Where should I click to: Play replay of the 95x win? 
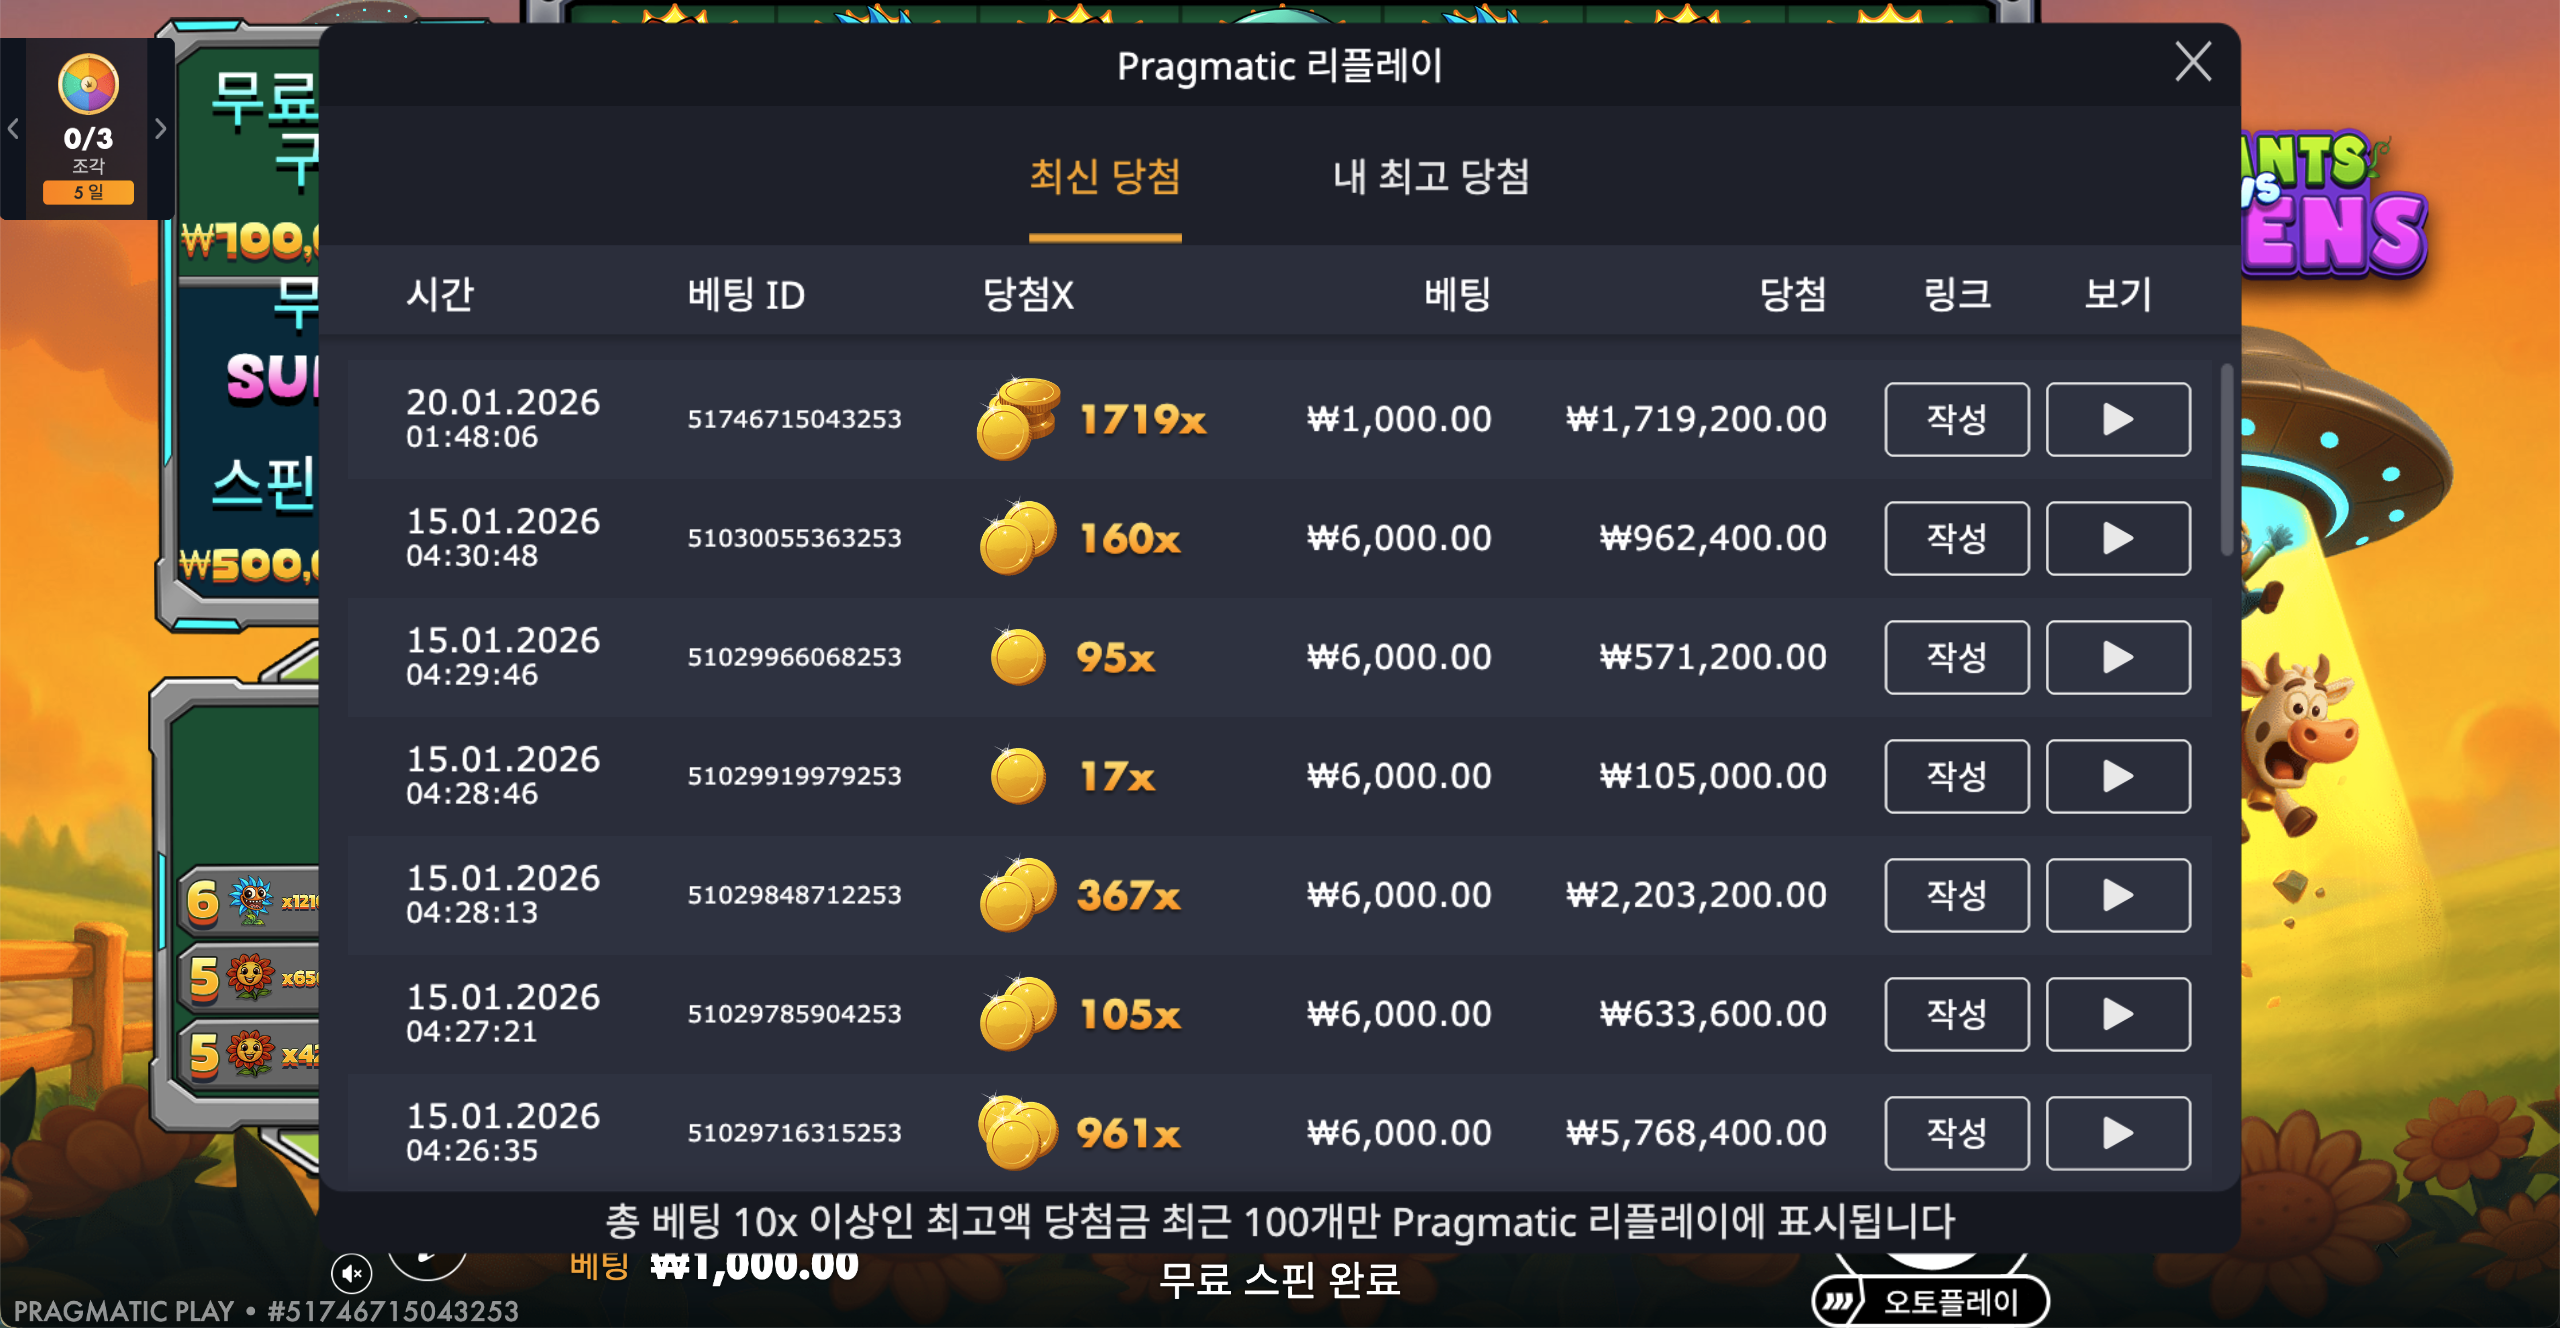[2118, 657]
